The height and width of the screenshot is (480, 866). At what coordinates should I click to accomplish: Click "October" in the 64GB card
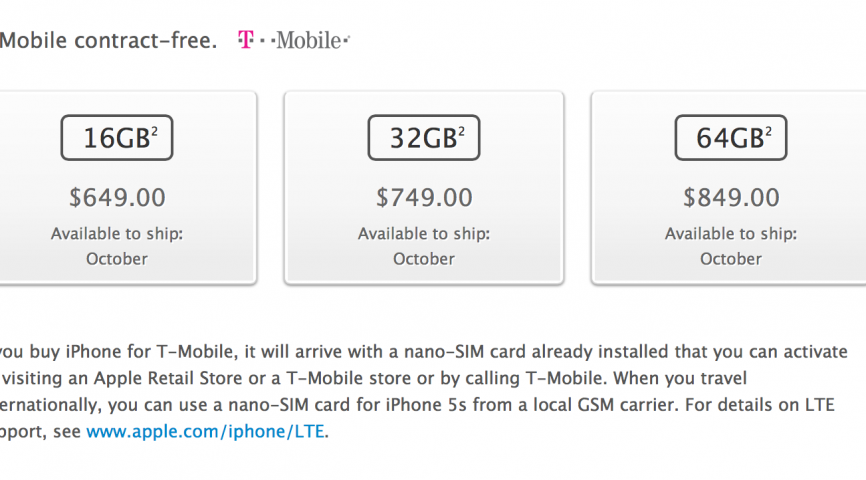731,259
